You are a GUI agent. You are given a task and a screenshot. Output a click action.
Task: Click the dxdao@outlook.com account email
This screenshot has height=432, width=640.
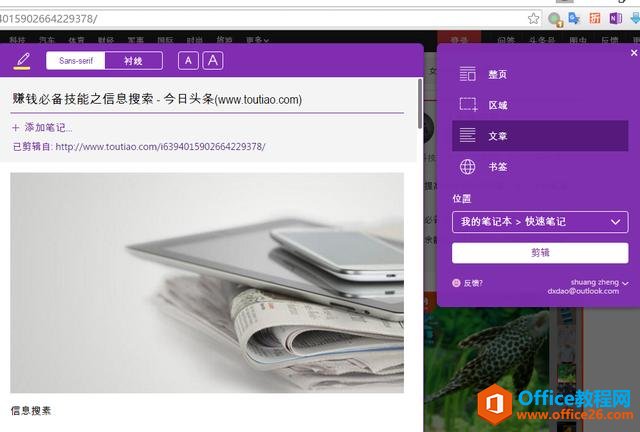583,291
